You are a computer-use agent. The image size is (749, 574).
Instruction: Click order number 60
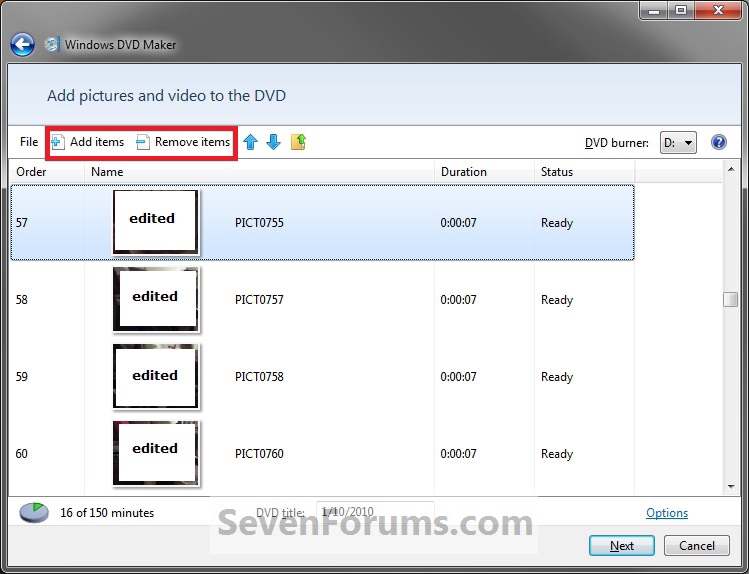click(21, 454)
